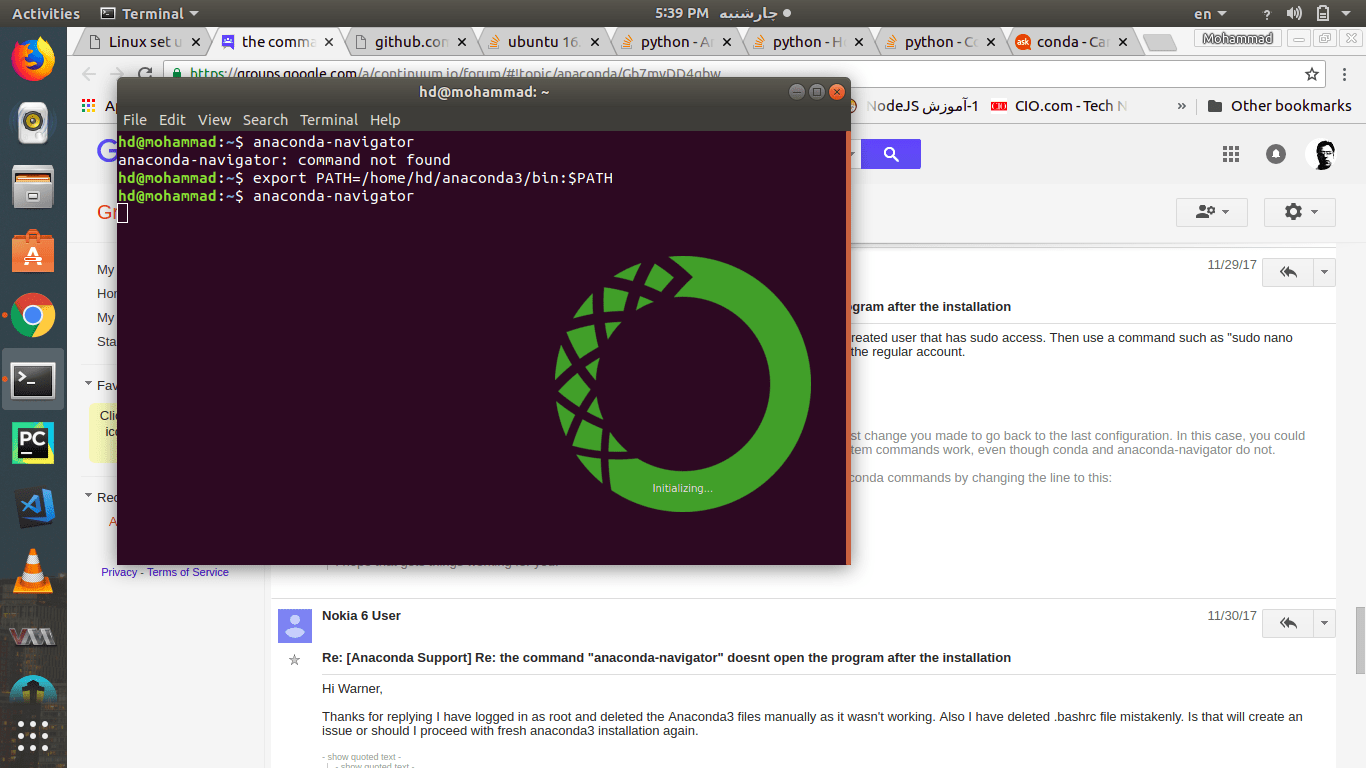1366x768 pixels.
Task: Open the Google account avatar
Action: click(x=1320, y=154)
